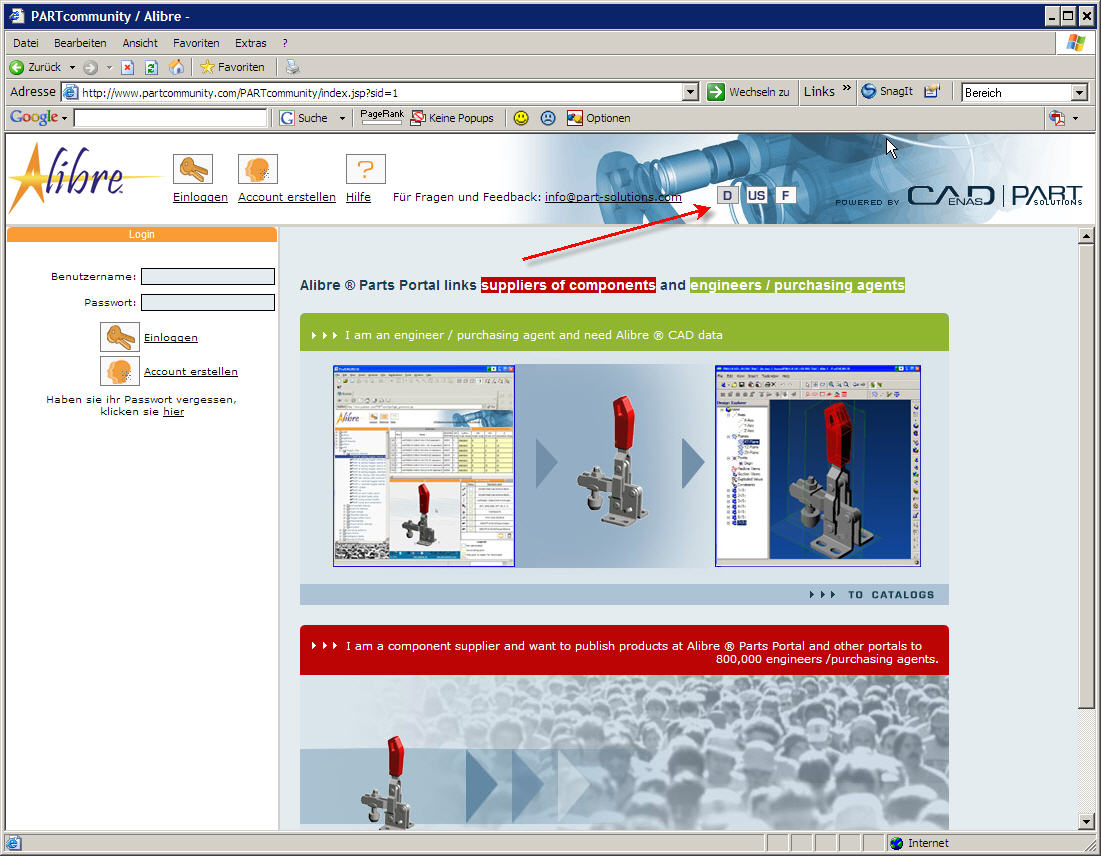Click the page scrollbar up arrow
1101x856 pixels.
tap(1086, 237)
